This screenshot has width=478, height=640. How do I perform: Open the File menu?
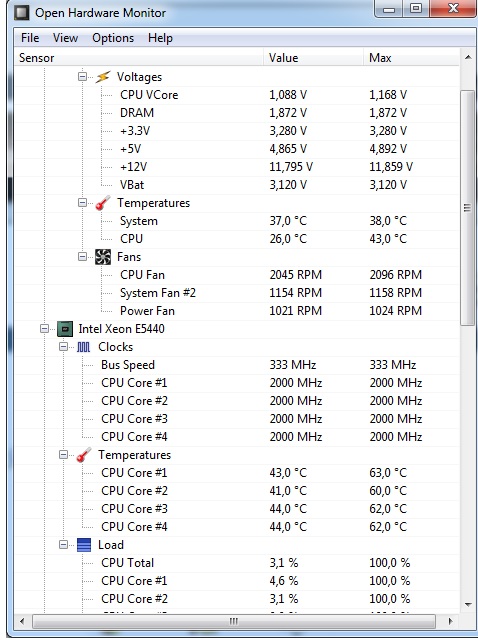pos(30,38)
